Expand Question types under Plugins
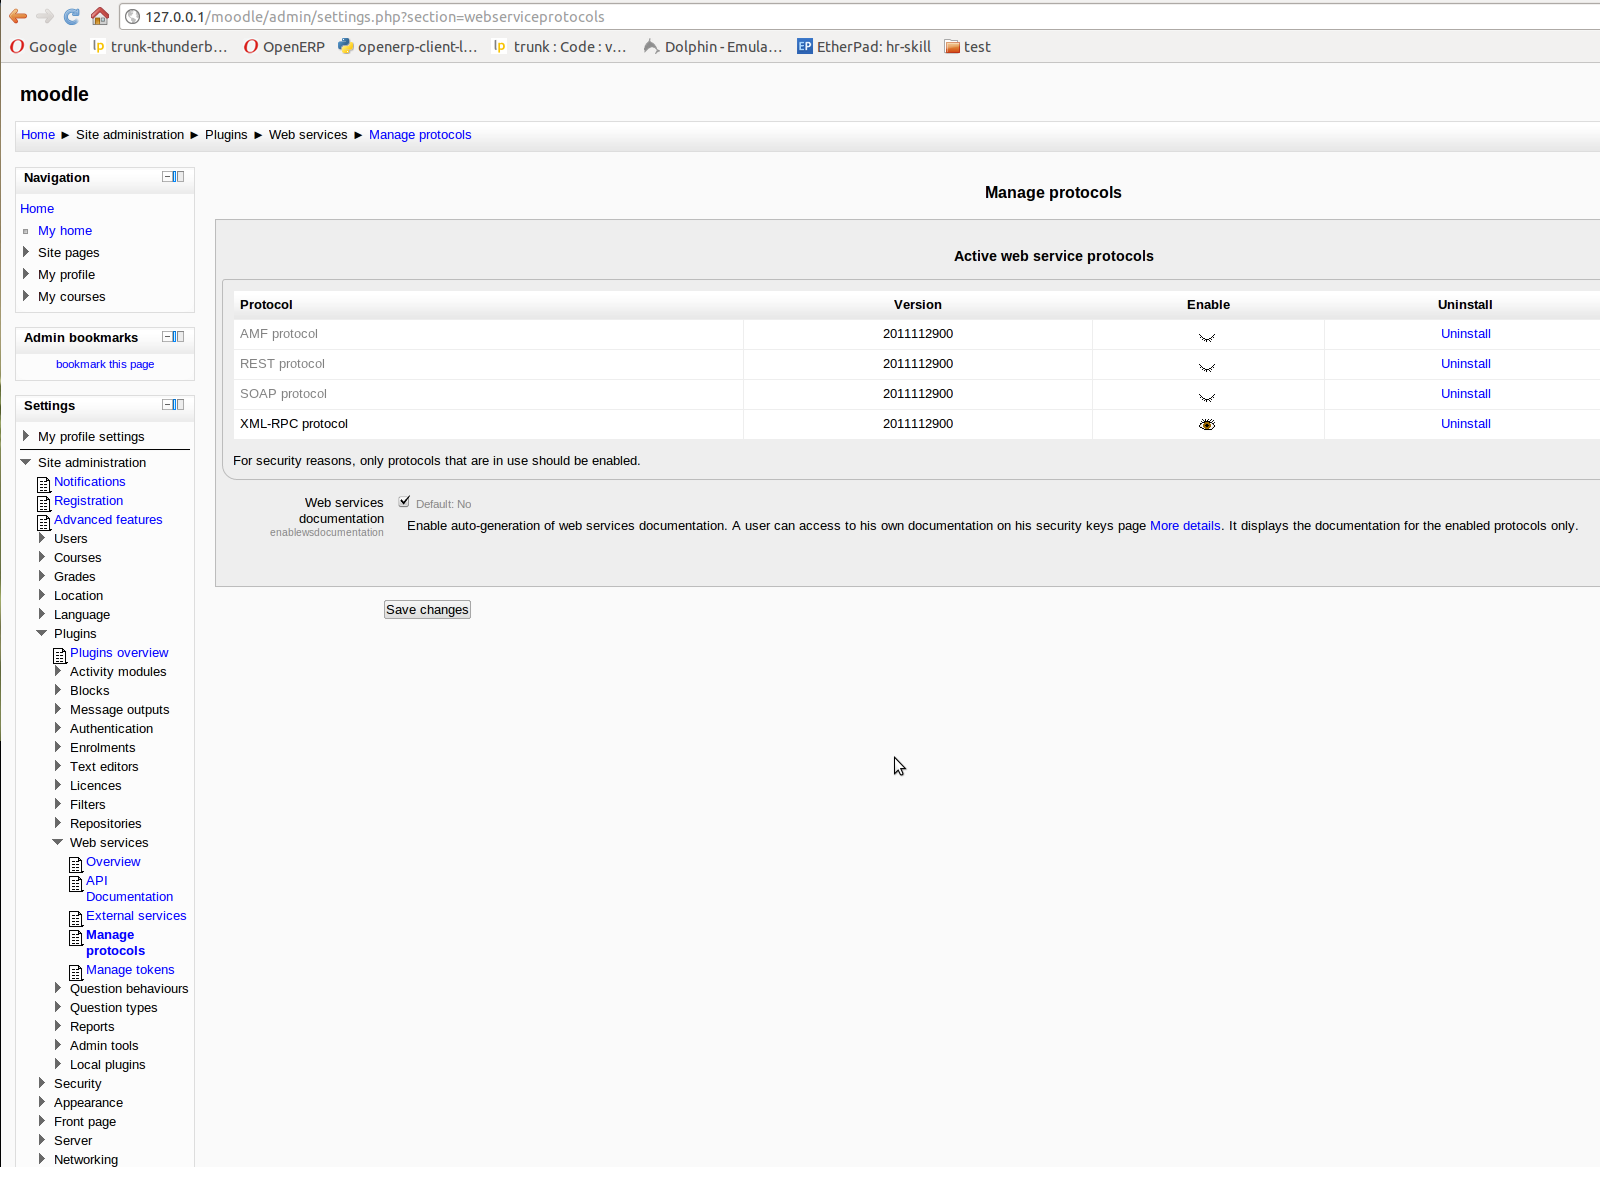 [58, 1007]
